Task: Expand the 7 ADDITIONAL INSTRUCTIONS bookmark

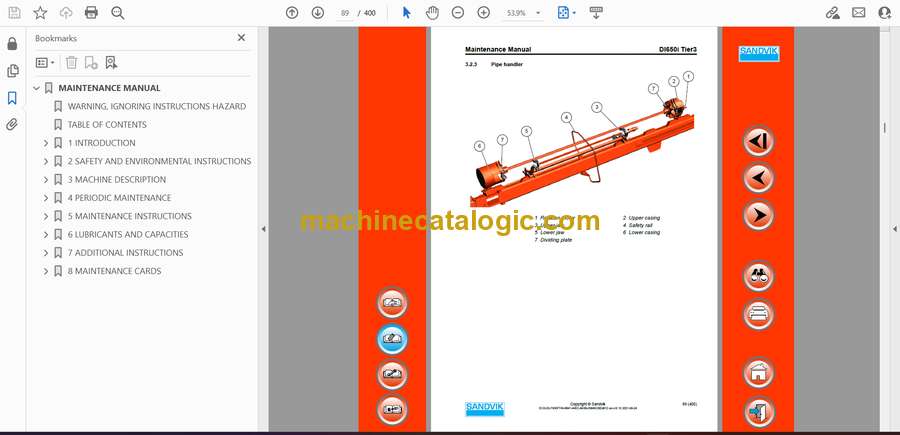Action: 46,253
